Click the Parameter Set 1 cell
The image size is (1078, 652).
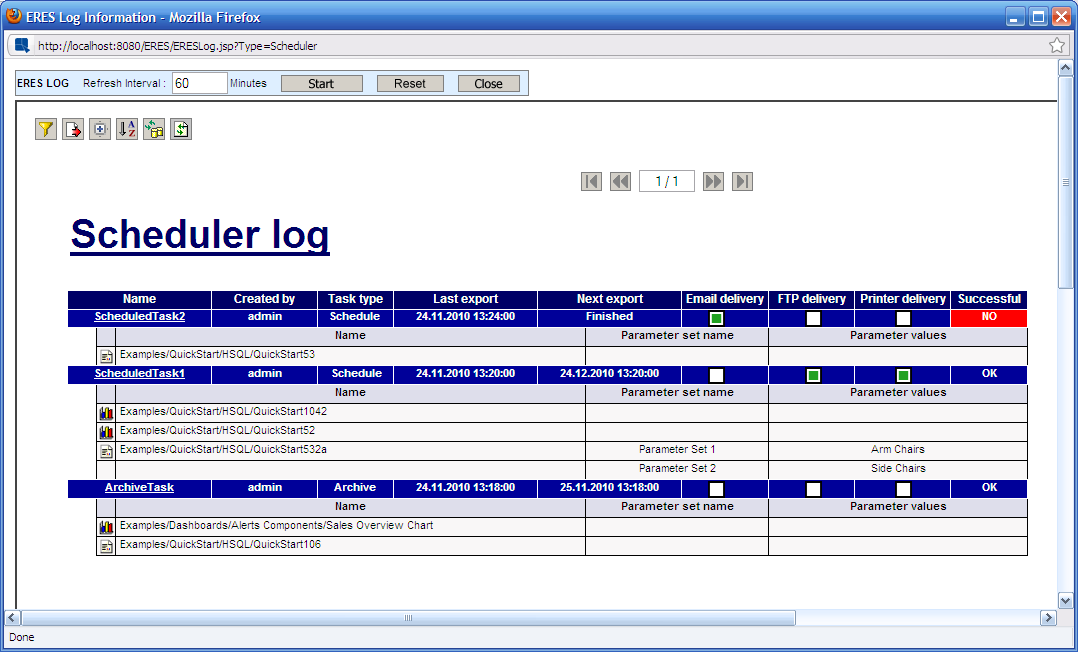pos(677,449)
